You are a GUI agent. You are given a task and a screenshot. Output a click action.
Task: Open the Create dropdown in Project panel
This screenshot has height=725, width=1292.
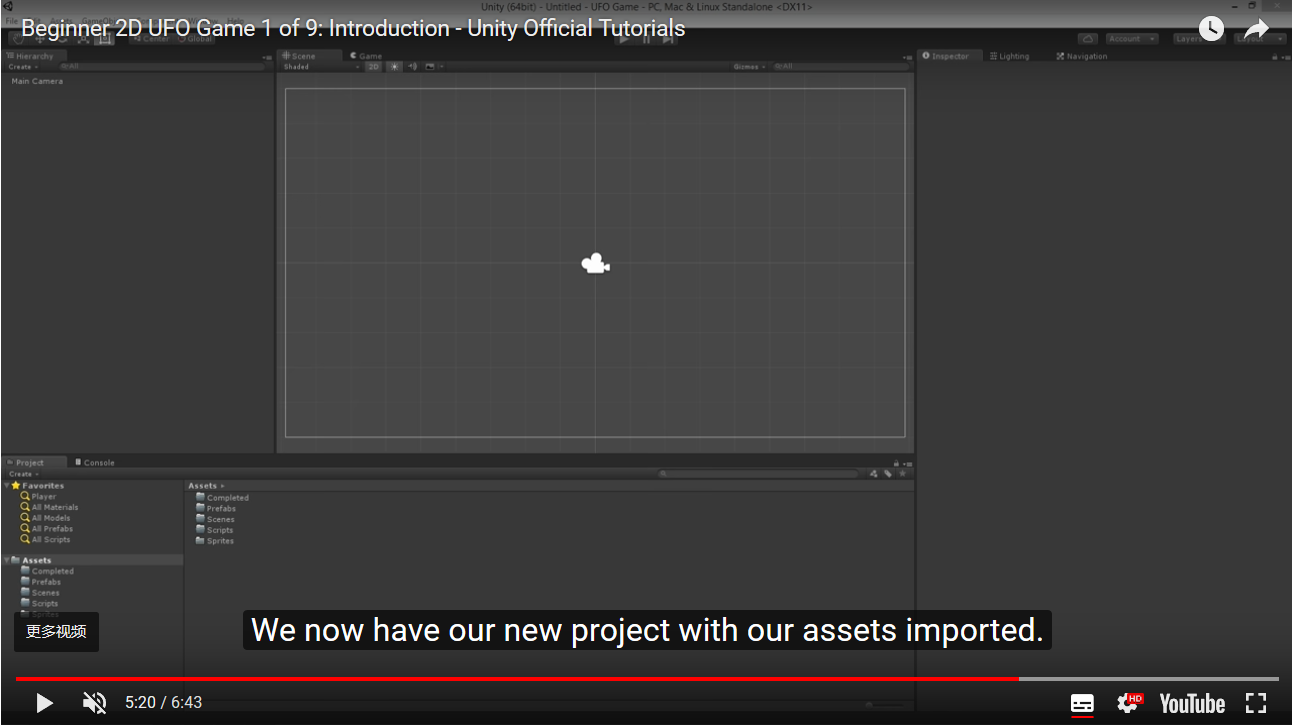pos(23,474)
